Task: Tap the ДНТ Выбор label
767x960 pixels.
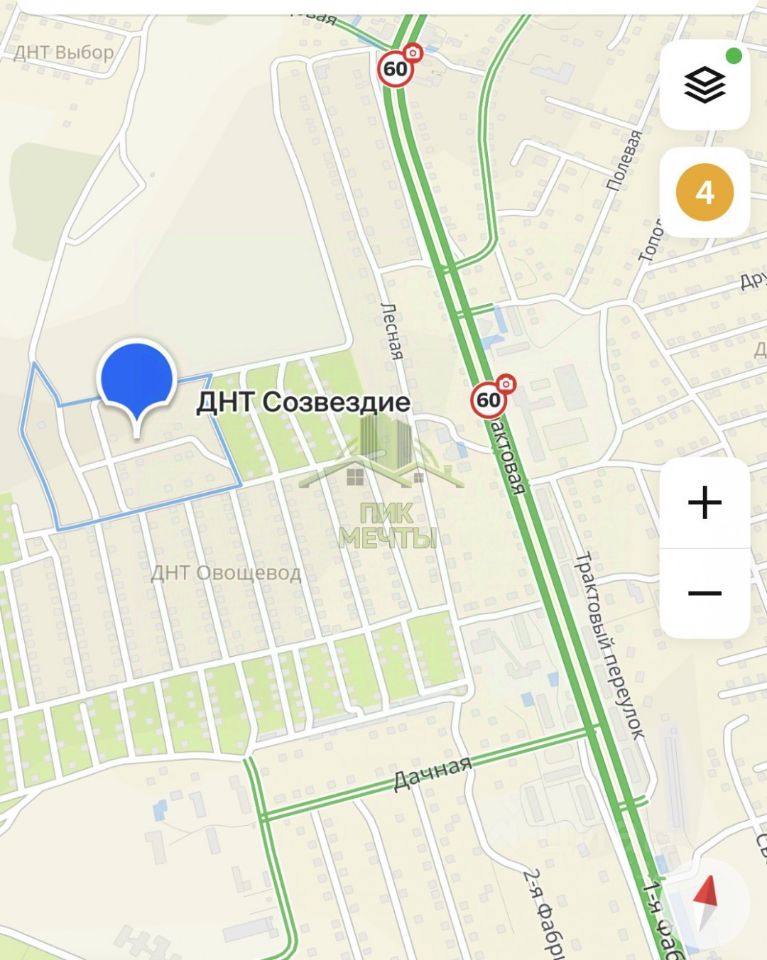Action: point(64,53)
